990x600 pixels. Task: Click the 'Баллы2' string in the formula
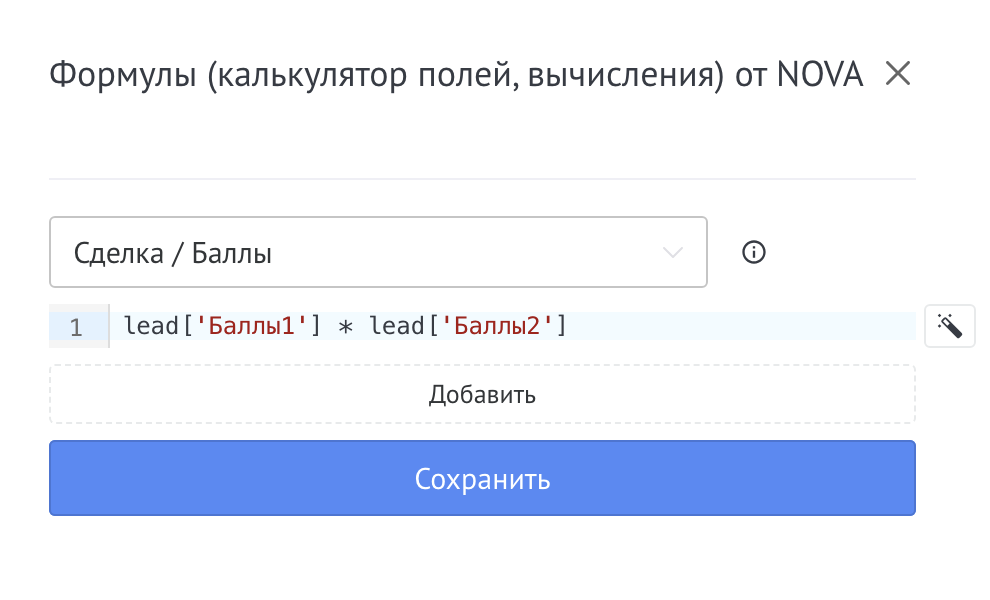pos(497,326)
